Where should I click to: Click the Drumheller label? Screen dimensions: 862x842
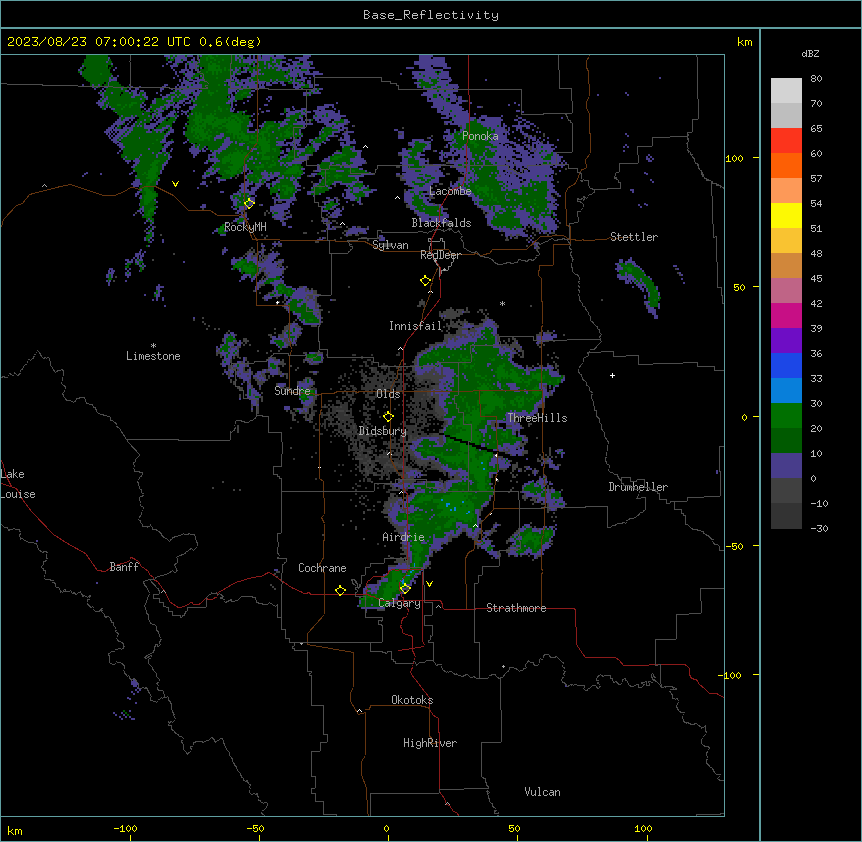tap(638, 487)
